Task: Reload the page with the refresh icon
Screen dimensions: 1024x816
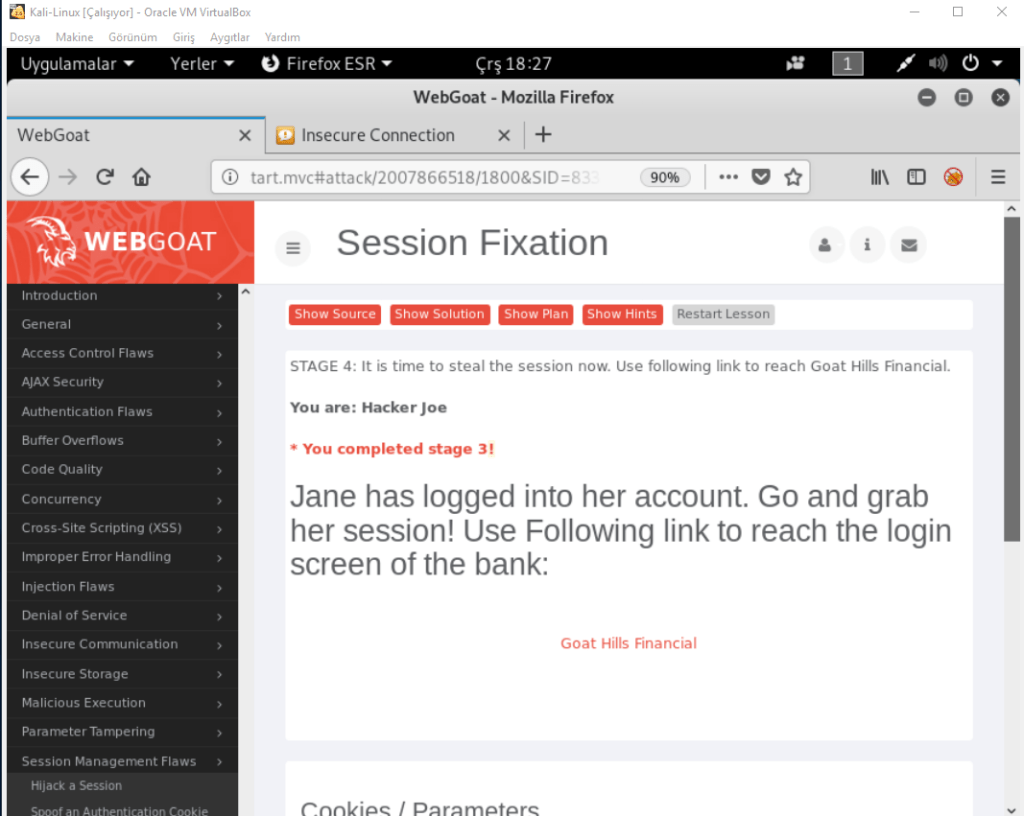Action: [104, 177]
